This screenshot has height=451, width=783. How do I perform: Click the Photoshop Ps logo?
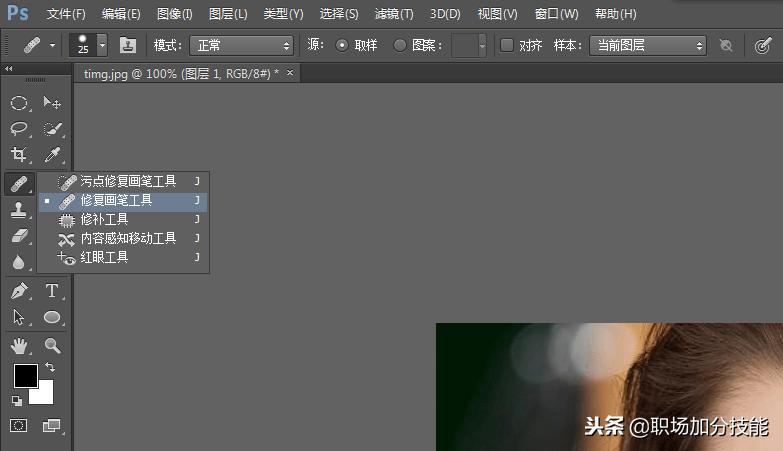(x=17, y=13)
